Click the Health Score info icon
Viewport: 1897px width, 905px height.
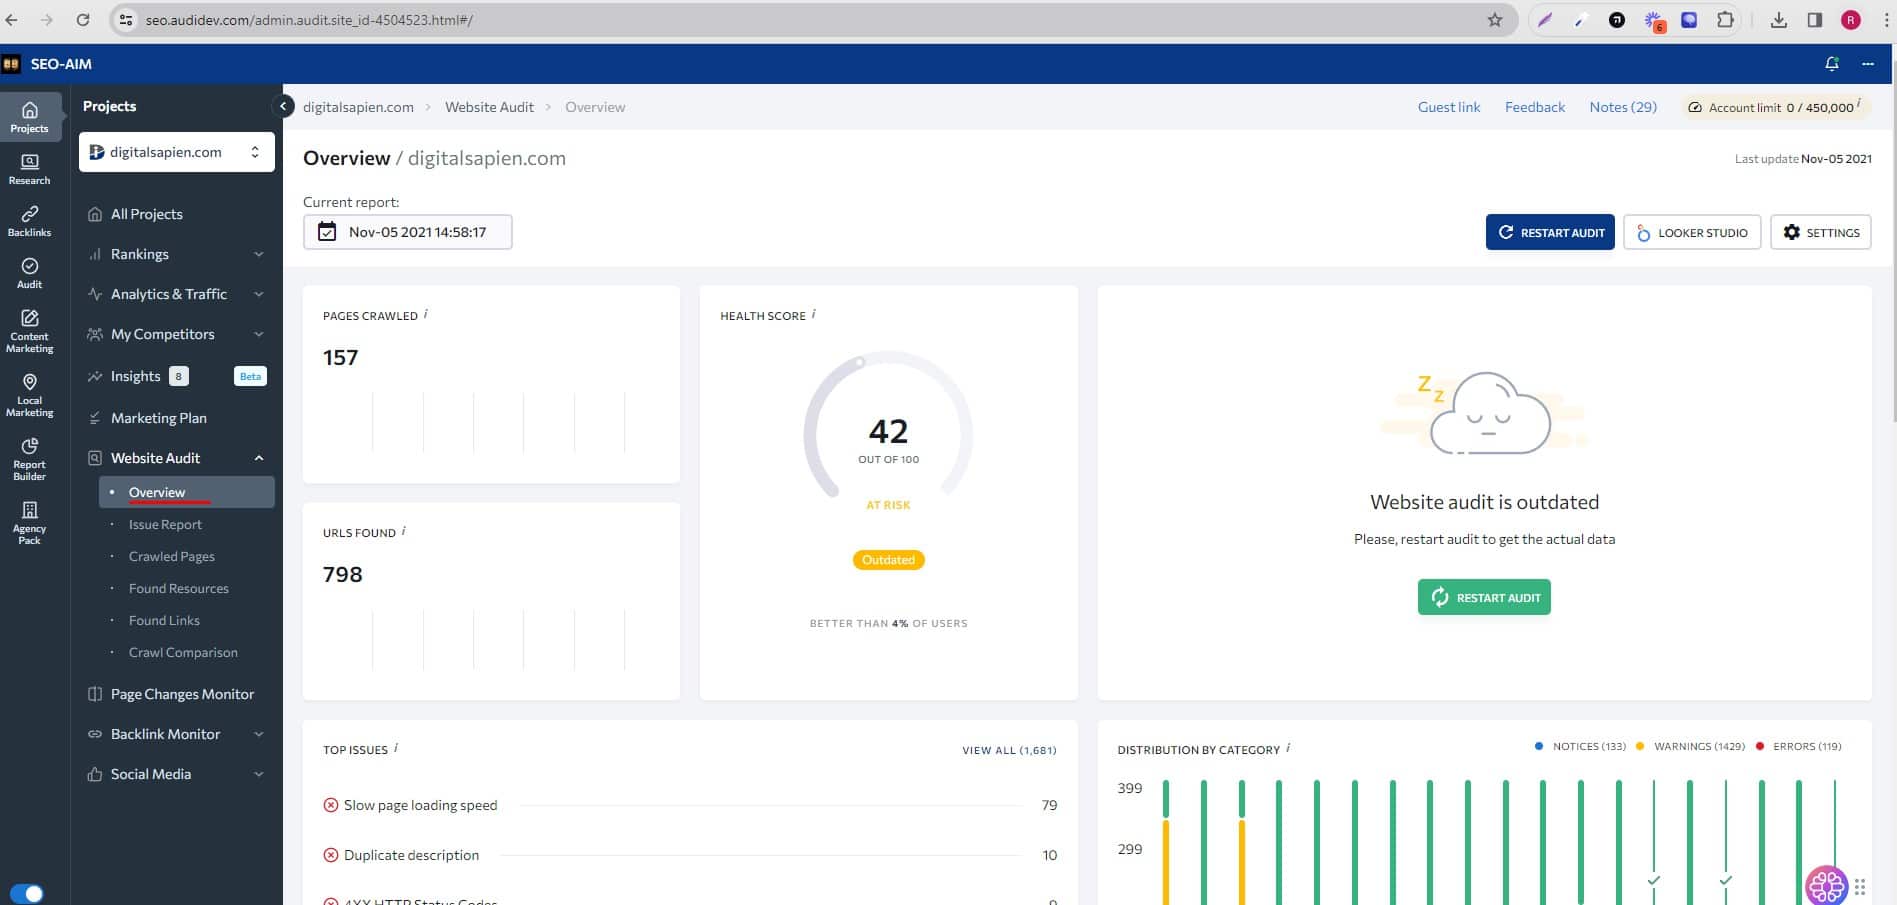click(813, 314)
